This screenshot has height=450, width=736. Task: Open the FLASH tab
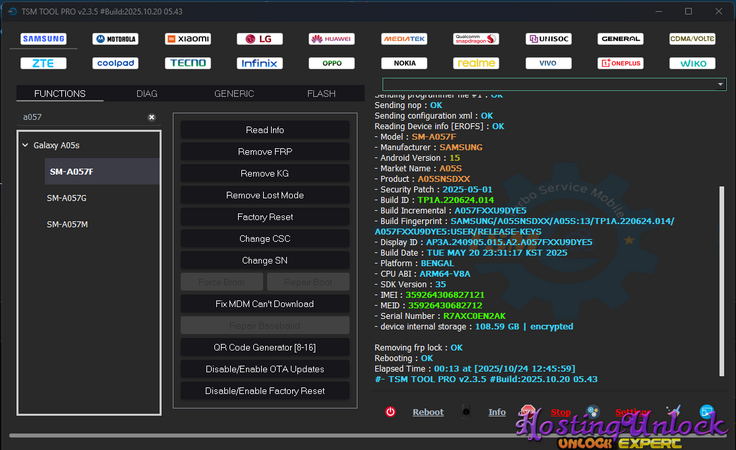[321, 94]
